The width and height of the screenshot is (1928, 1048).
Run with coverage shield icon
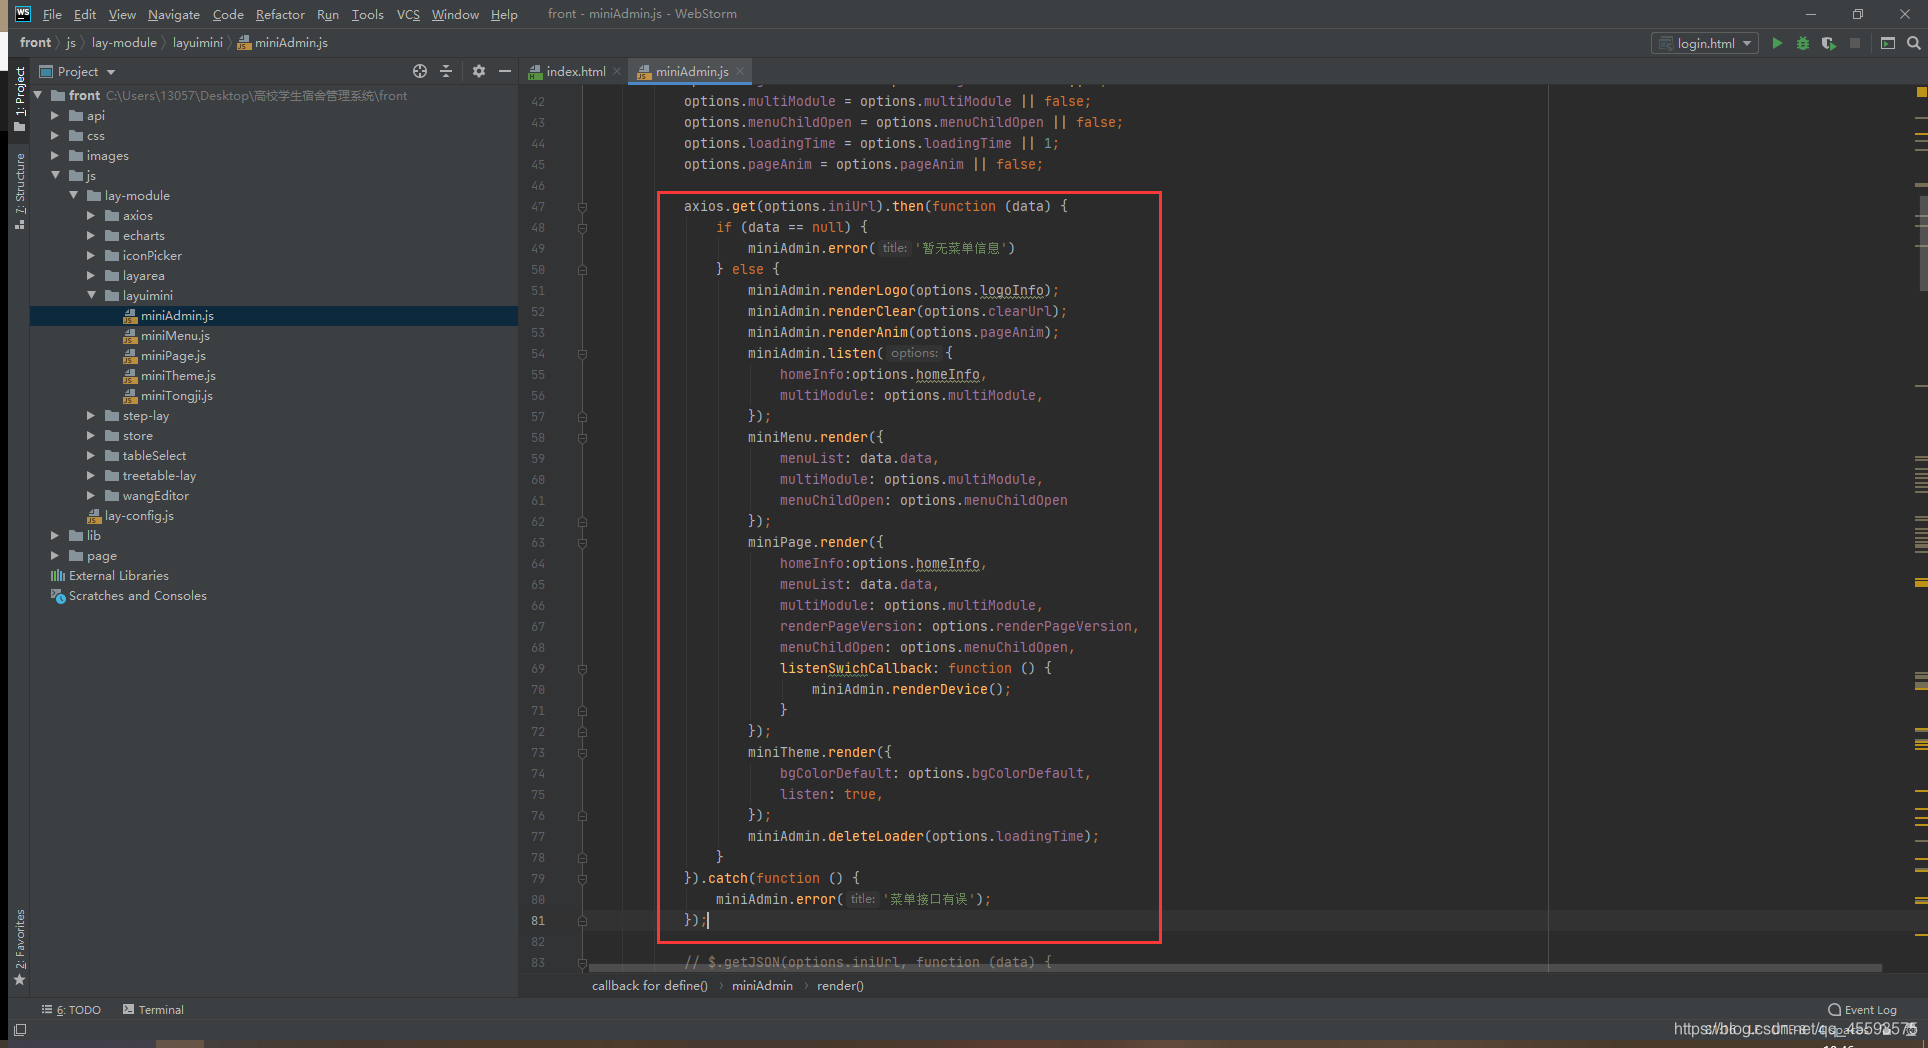1828,43
